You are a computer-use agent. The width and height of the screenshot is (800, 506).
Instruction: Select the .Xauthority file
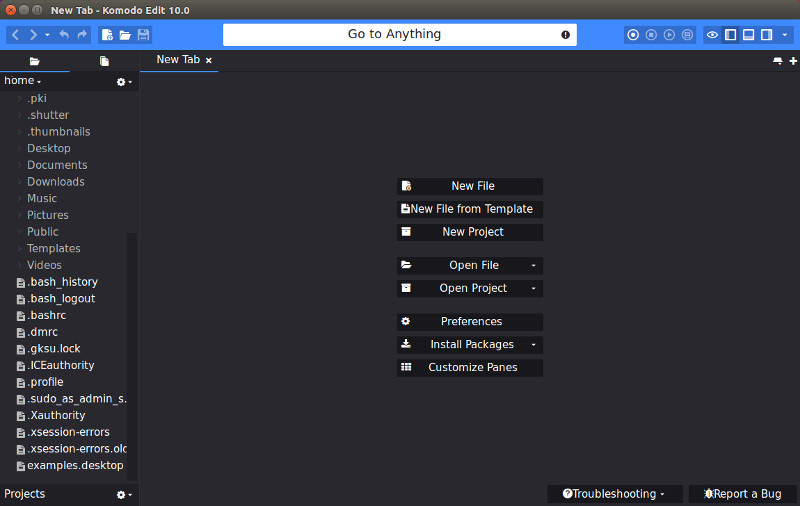click(56, 415)
